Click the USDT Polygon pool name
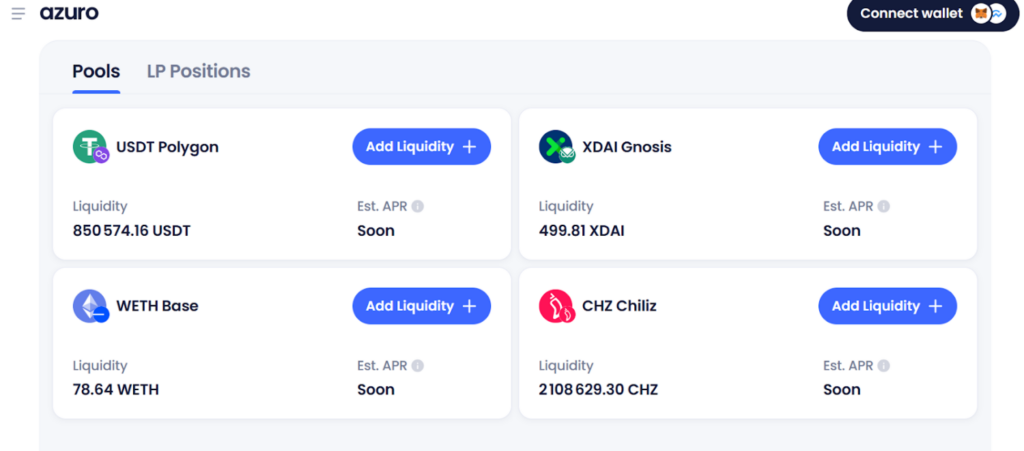This screenshot has height=451, width=1024. 167,147
